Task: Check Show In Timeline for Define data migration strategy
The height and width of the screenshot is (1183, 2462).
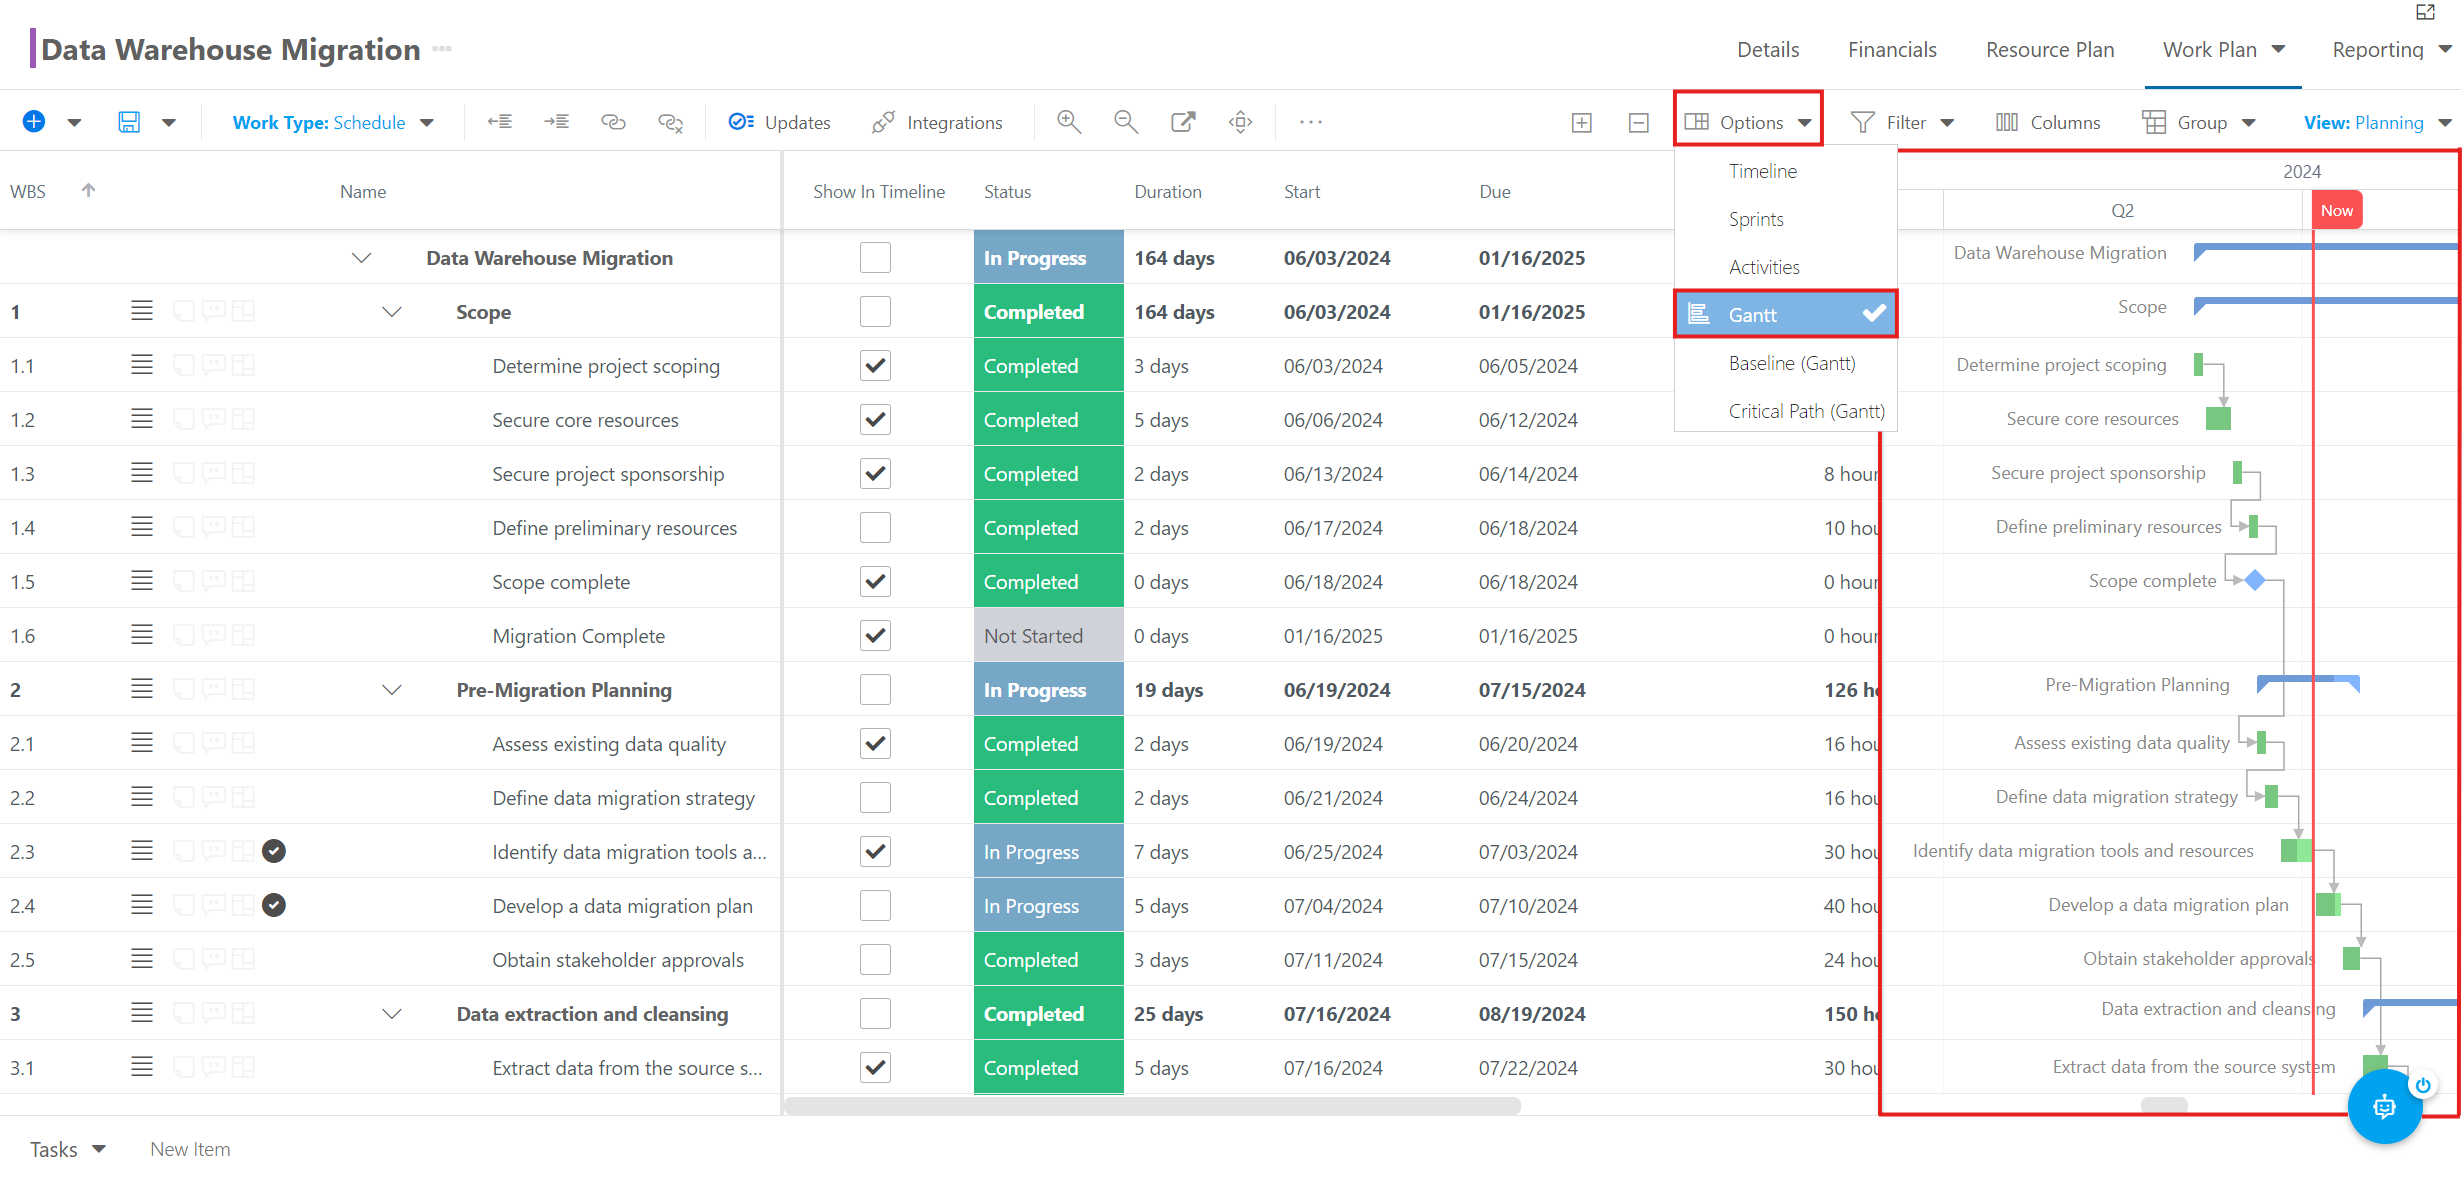Action: [x=875, y=797]
